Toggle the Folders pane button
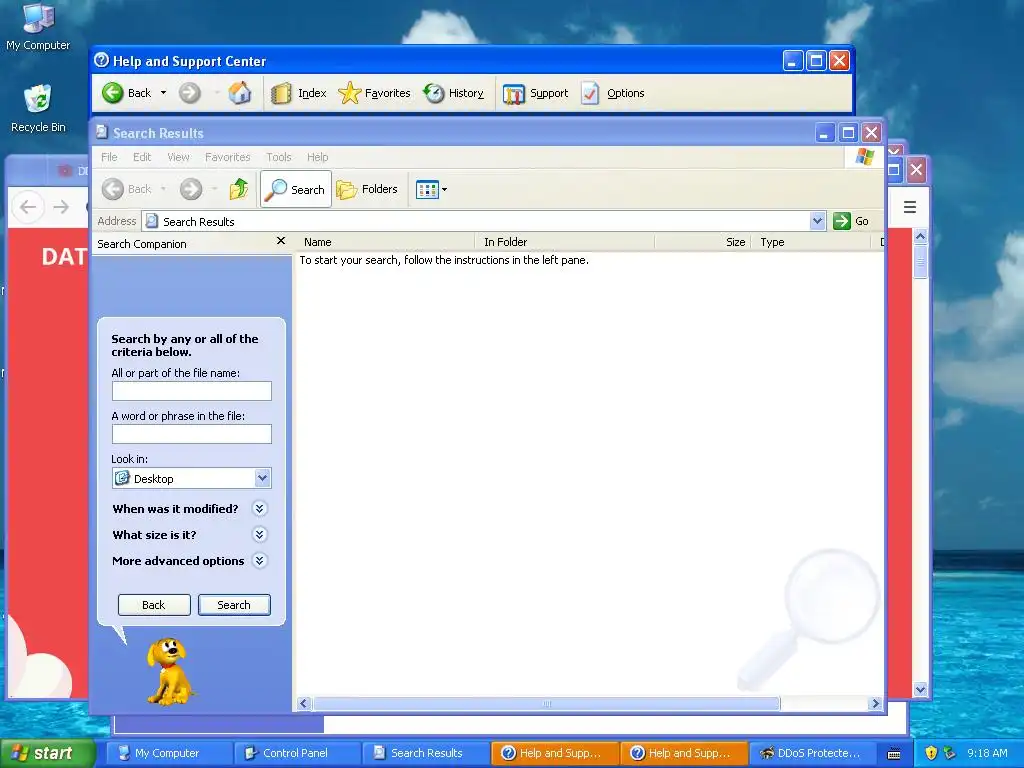This screenshot has width=1024, height=768. (x=367, y=189)
